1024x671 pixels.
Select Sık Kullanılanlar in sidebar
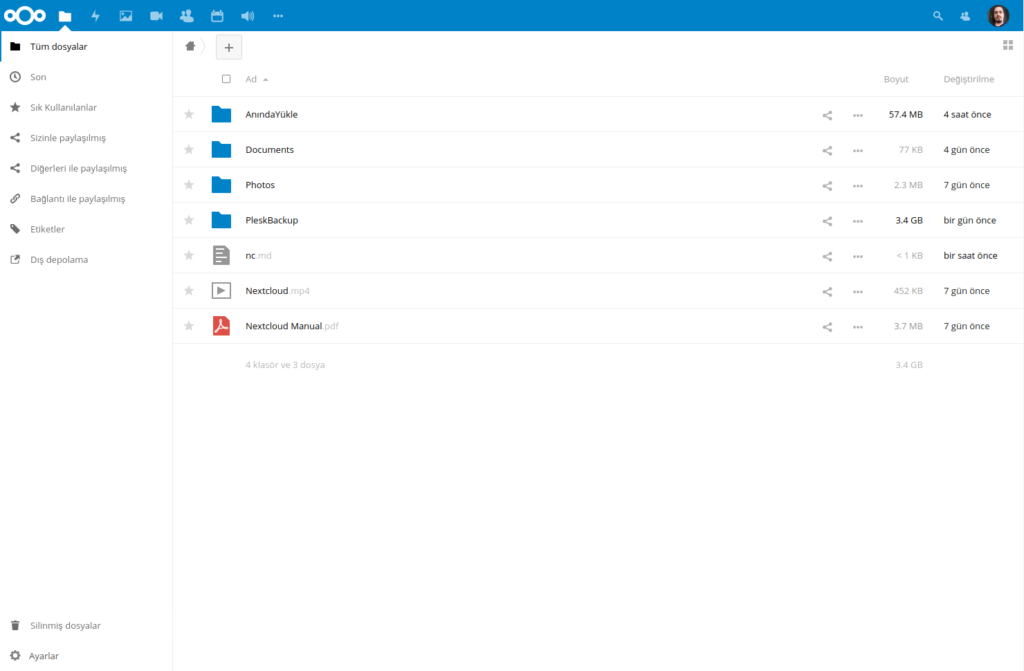point(63,107)
